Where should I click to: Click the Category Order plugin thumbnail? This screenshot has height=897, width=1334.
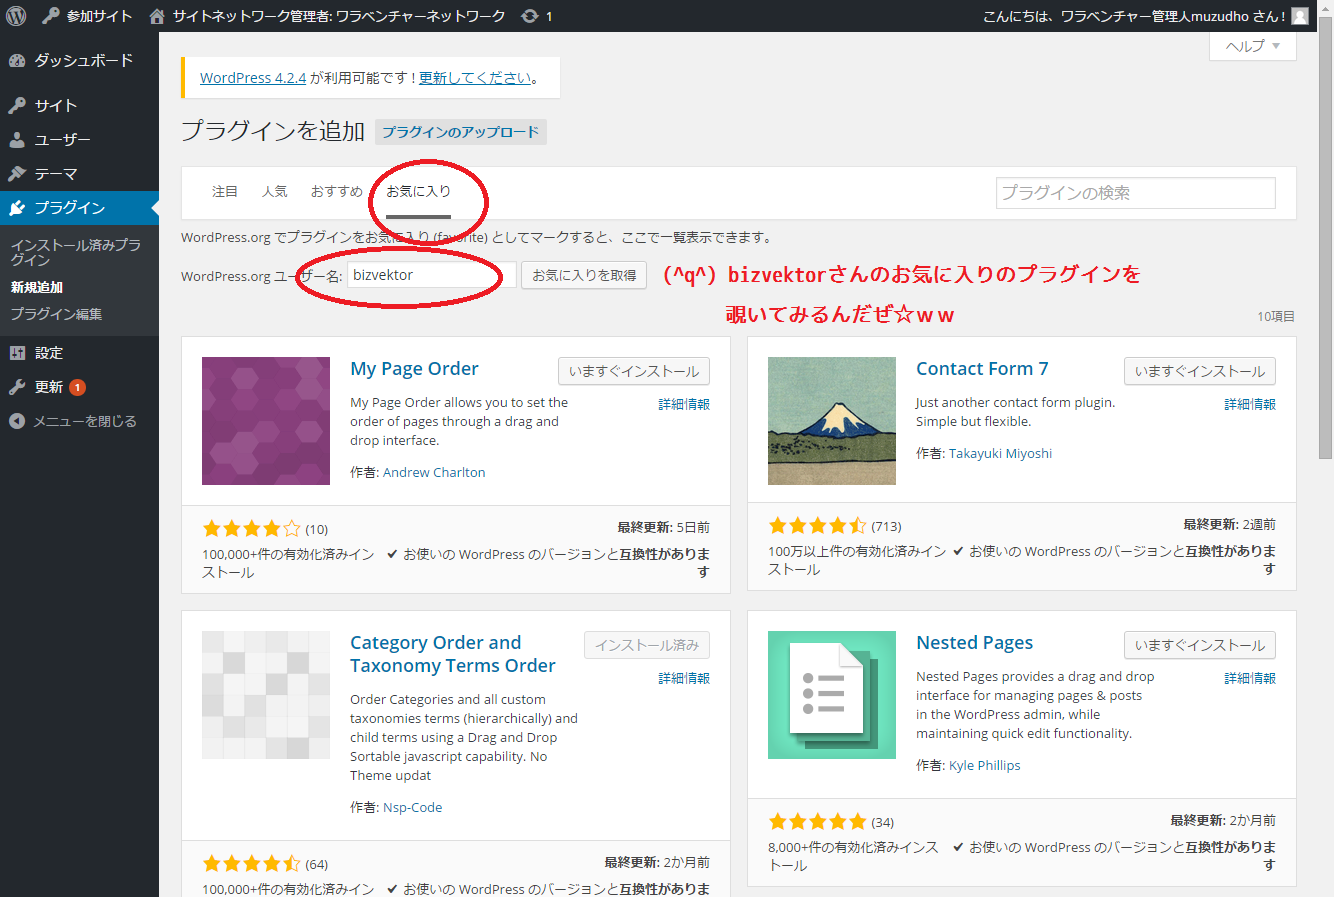(266, 695)
